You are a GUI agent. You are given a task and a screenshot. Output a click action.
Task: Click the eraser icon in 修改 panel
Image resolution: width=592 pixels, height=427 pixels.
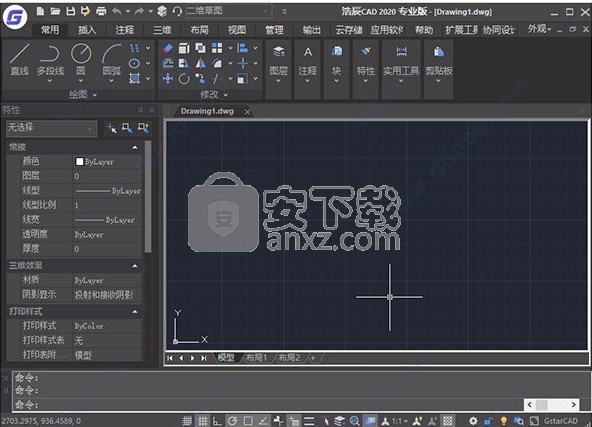(168, 48)
